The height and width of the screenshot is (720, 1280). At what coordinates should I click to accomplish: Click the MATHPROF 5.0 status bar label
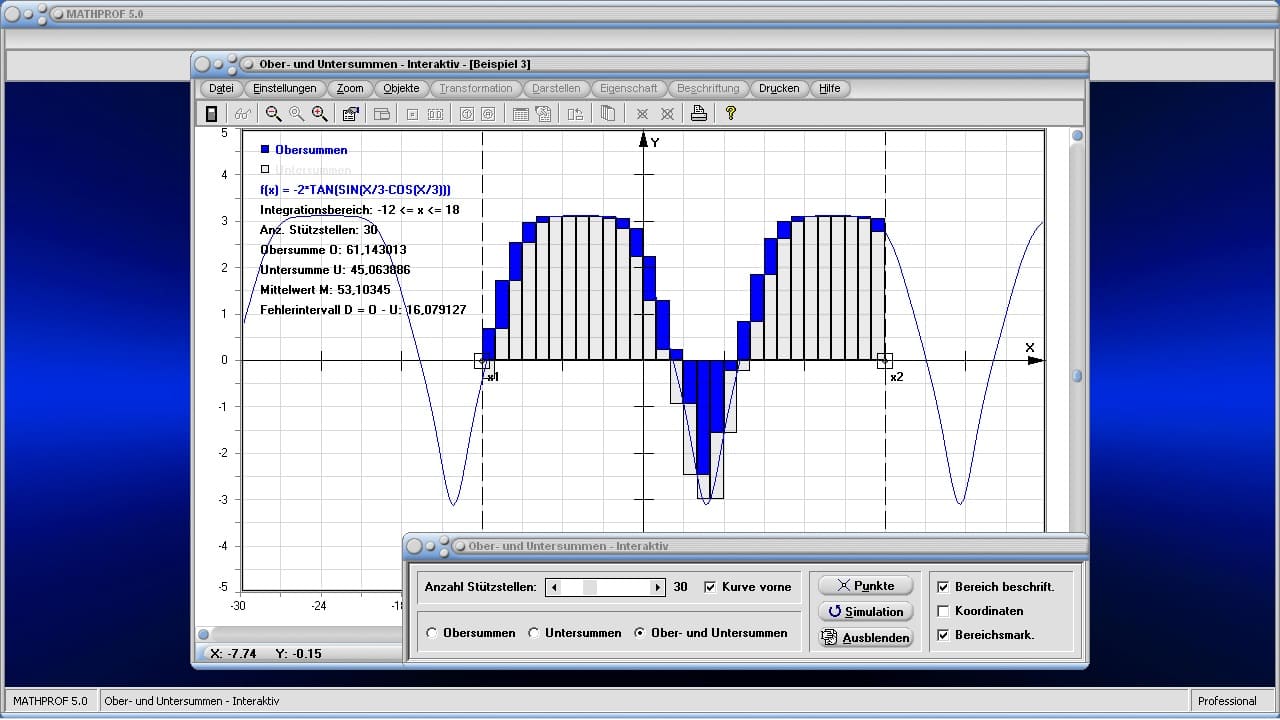click(x=50, y=701)
